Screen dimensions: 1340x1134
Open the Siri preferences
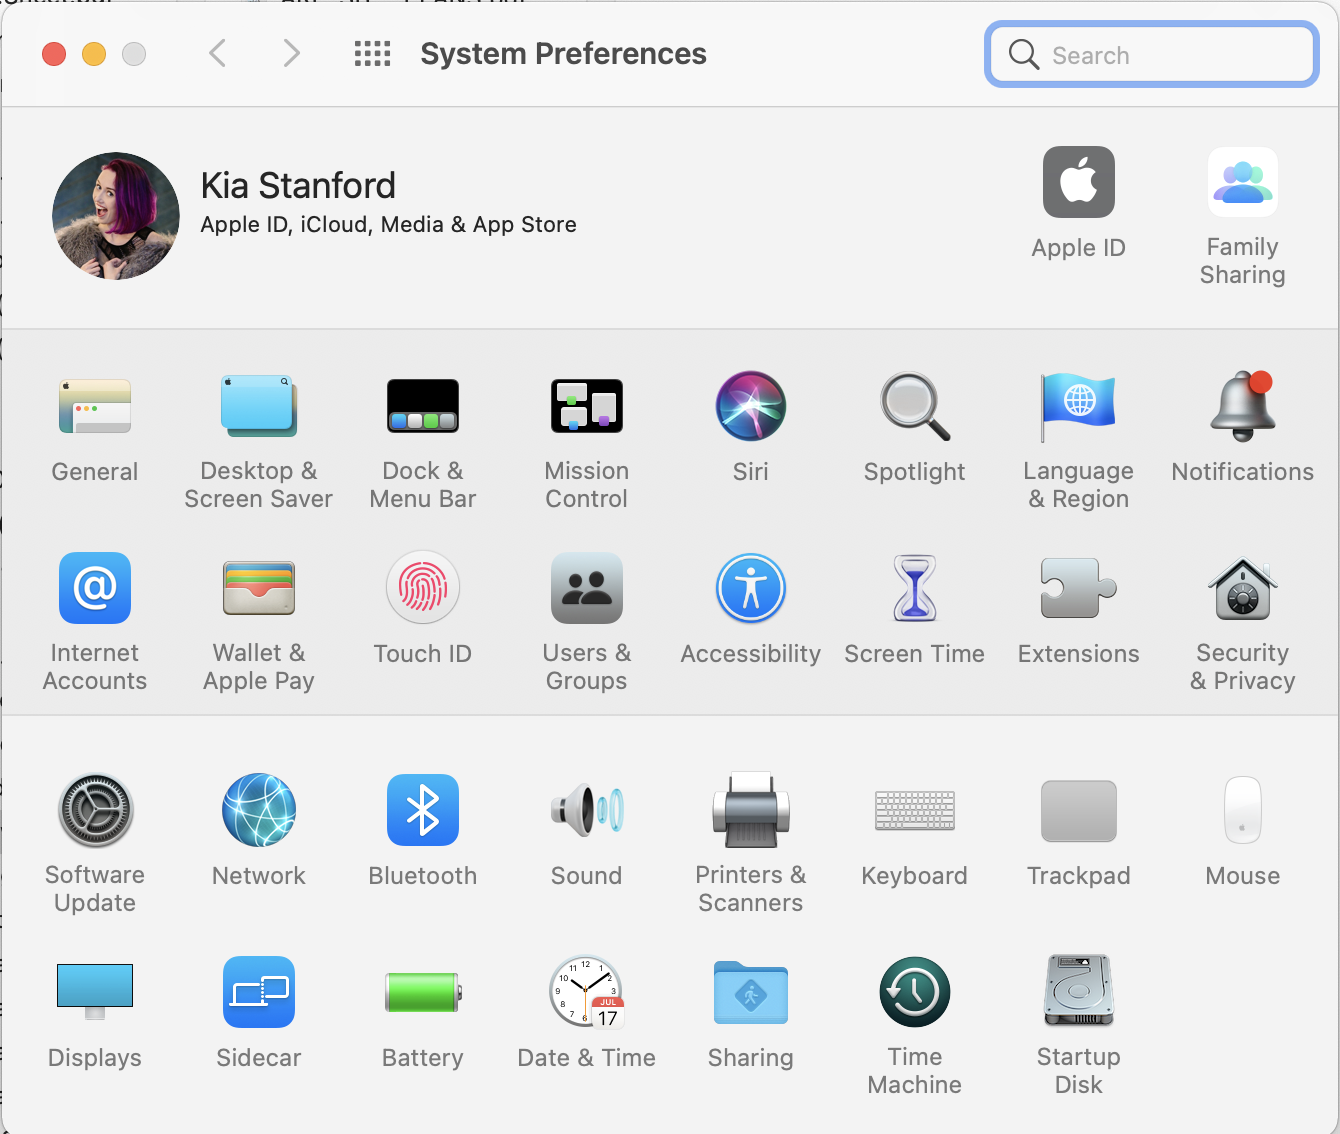pos(750,407)
